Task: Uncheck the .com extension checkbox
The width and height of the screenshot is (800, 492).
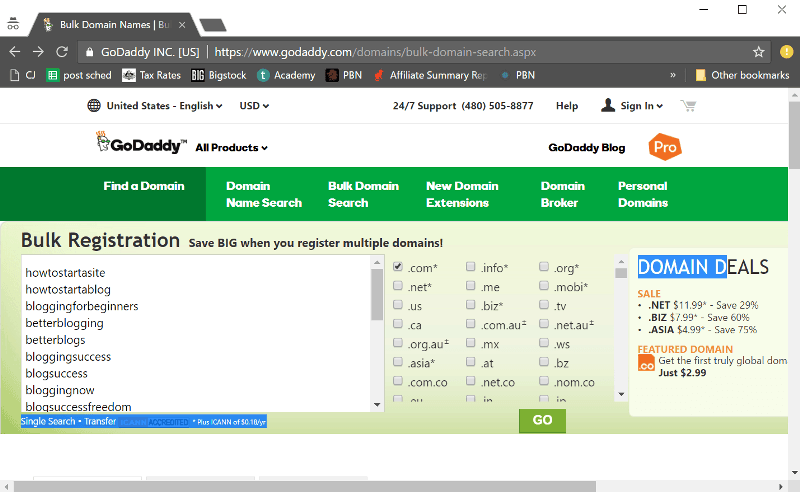Action: pyautogui.click(x=398, y=267)
